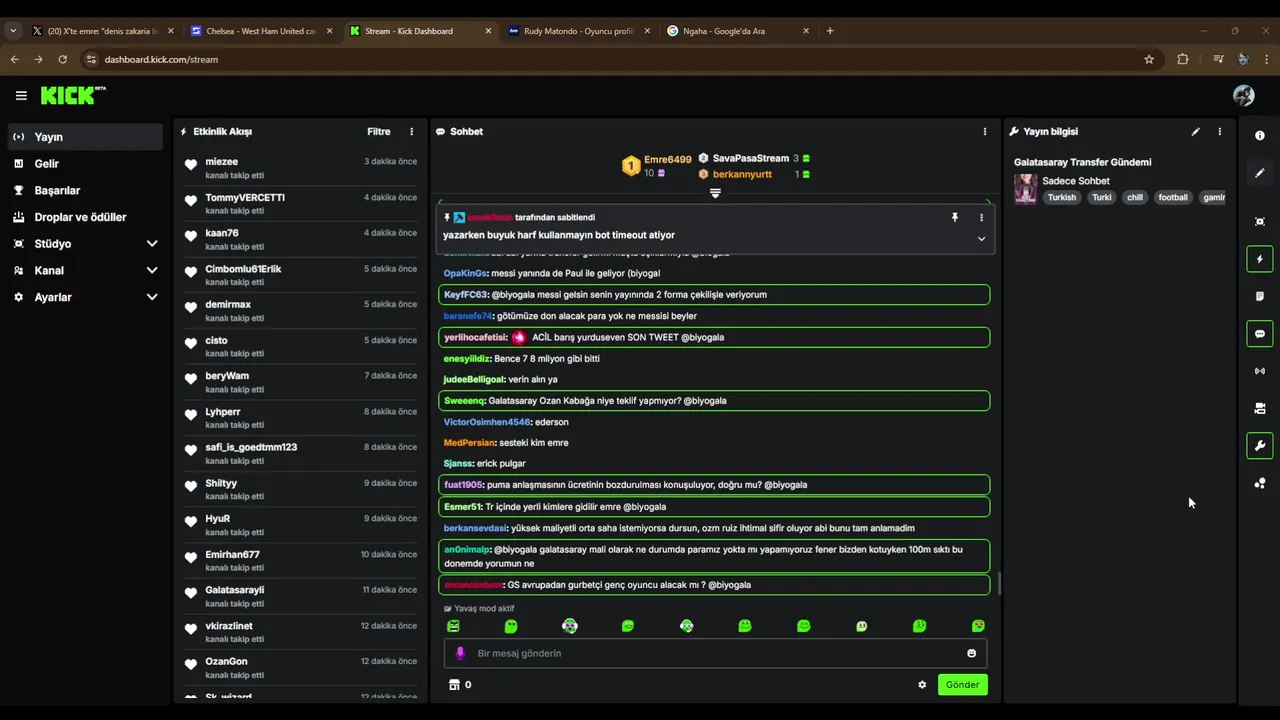
Task: Click the three-dots cluster icon at sidebar bottom
Action: pos(1260,483)
